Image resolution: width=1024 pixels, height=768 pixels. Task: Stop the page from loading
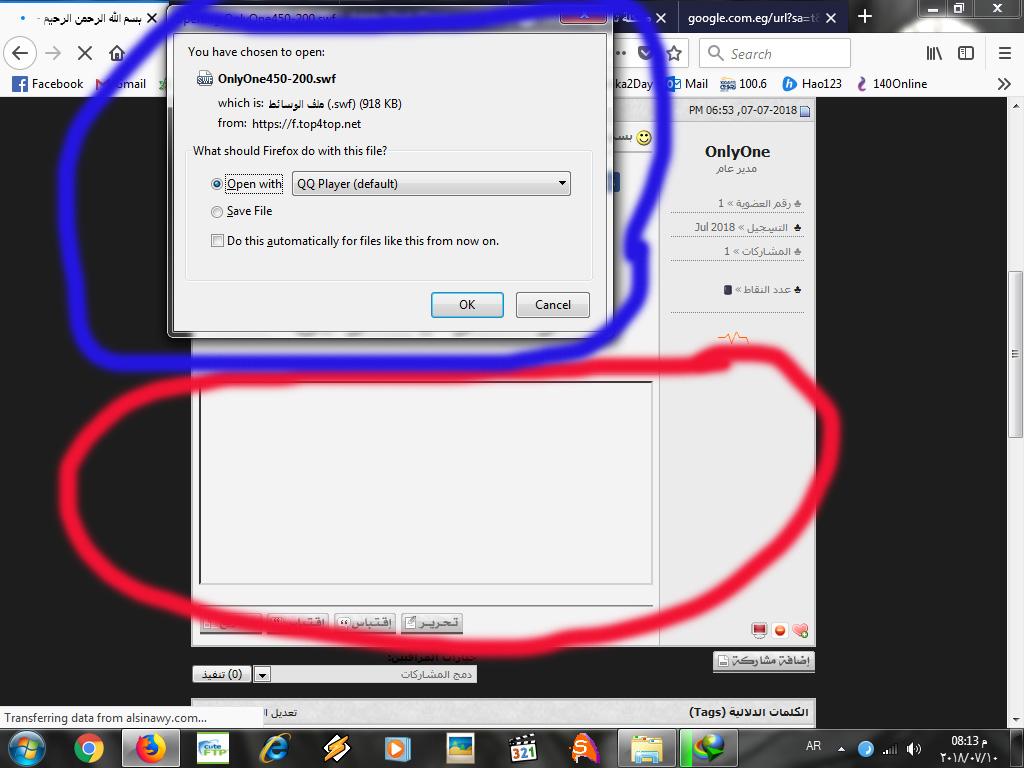click(x=85, y=54)
